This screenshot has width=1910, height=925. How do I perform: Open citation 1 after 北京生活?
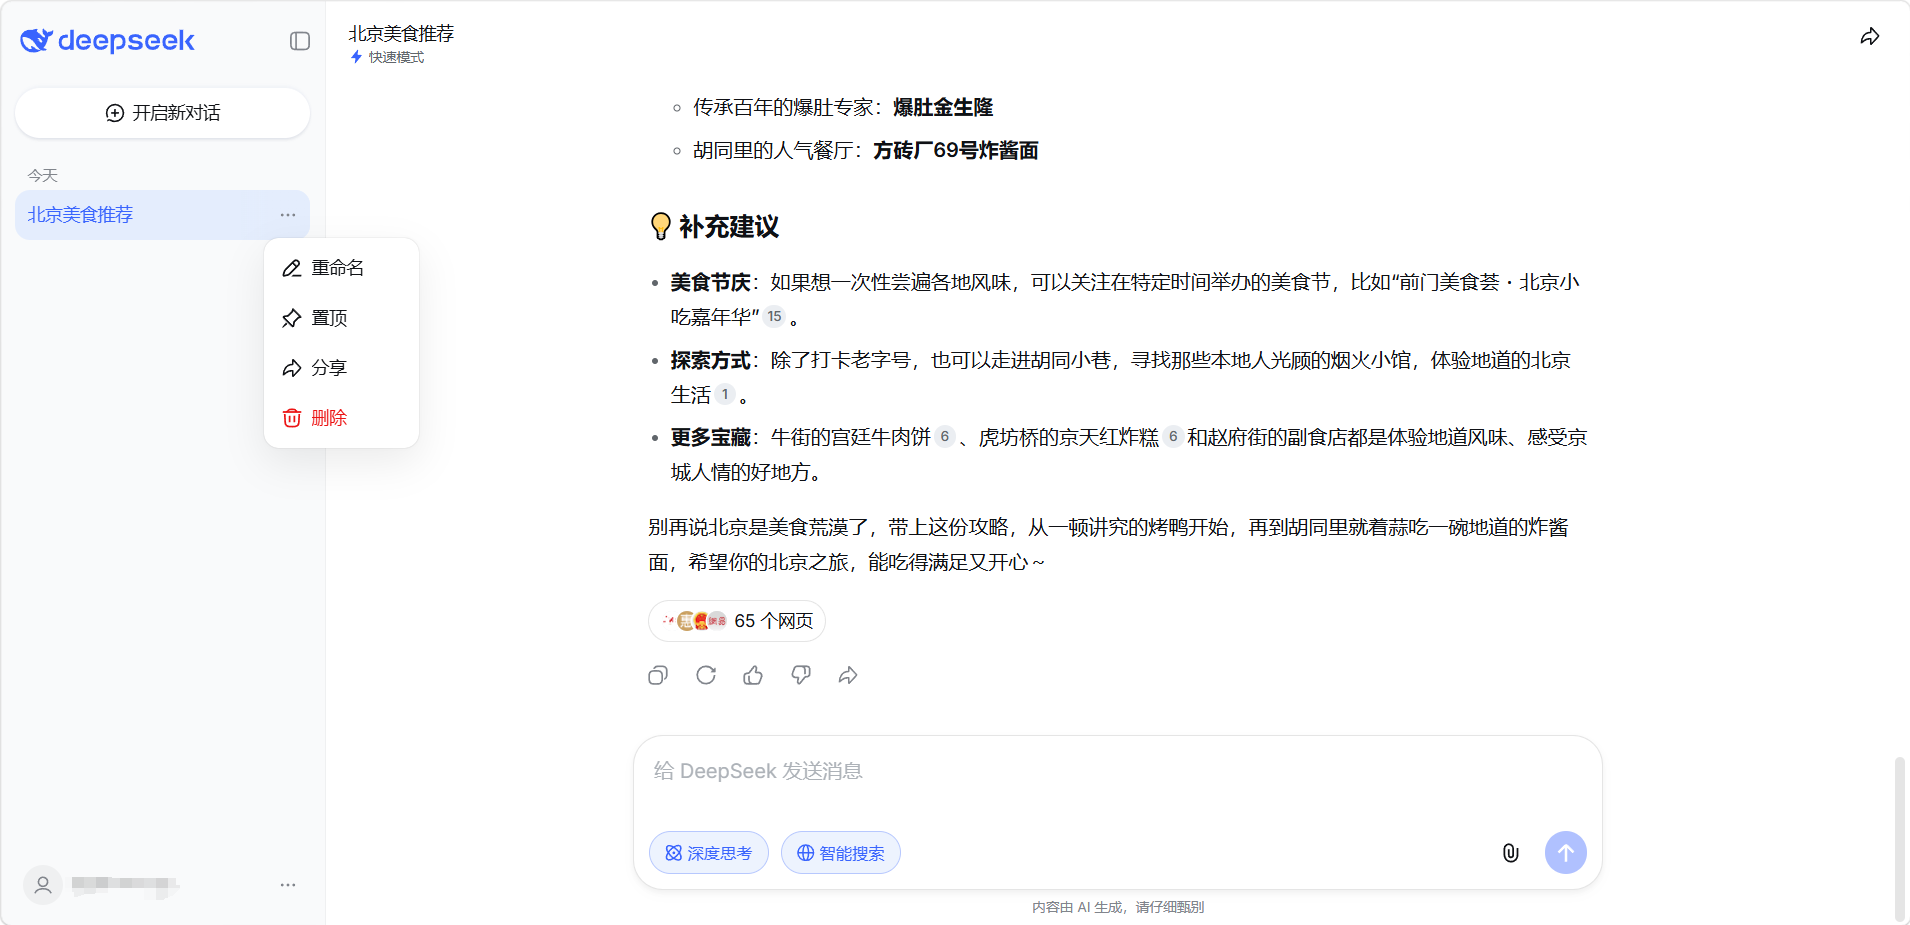click(x=725, y=395)
